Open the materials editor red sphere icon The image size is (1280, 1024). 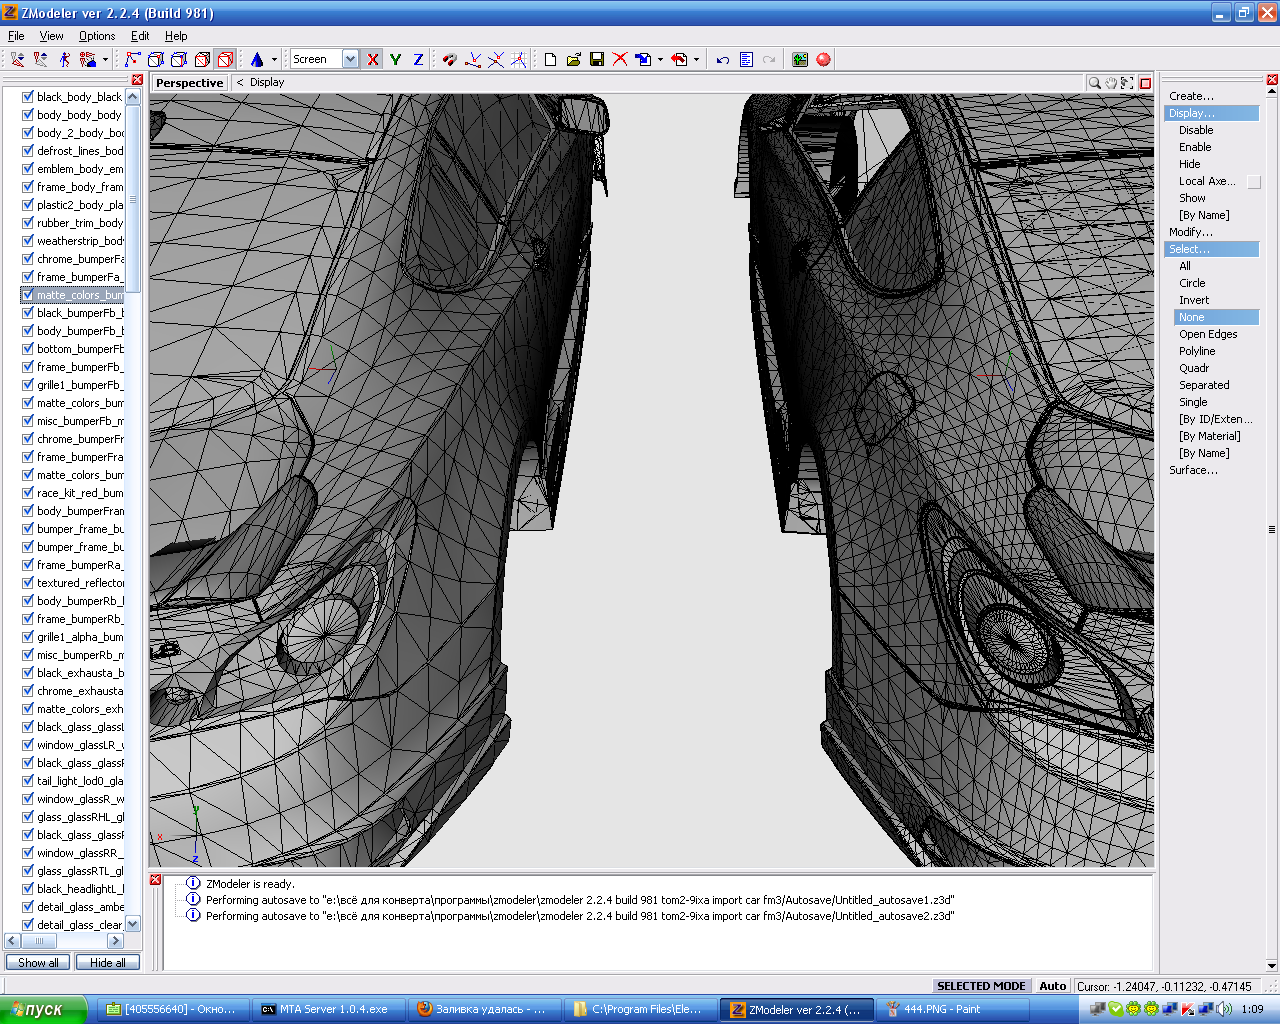(823, 60)
